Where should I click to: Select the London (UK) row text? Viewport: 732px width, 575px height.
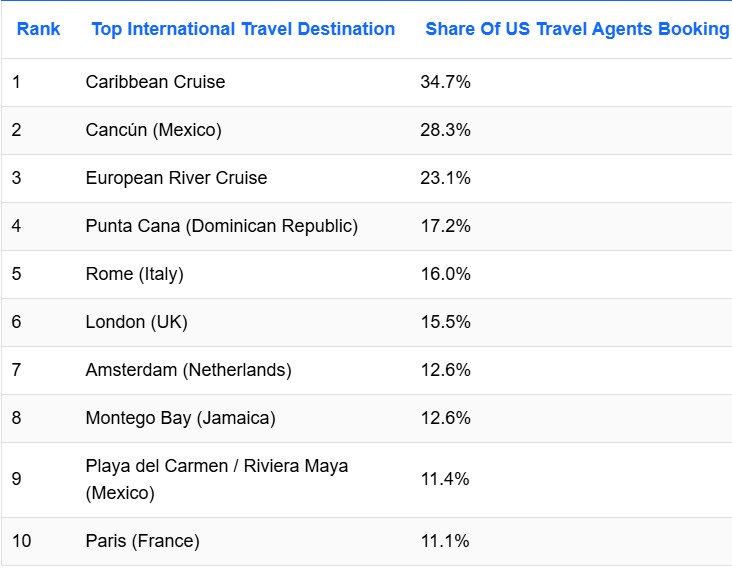[136, 322]
